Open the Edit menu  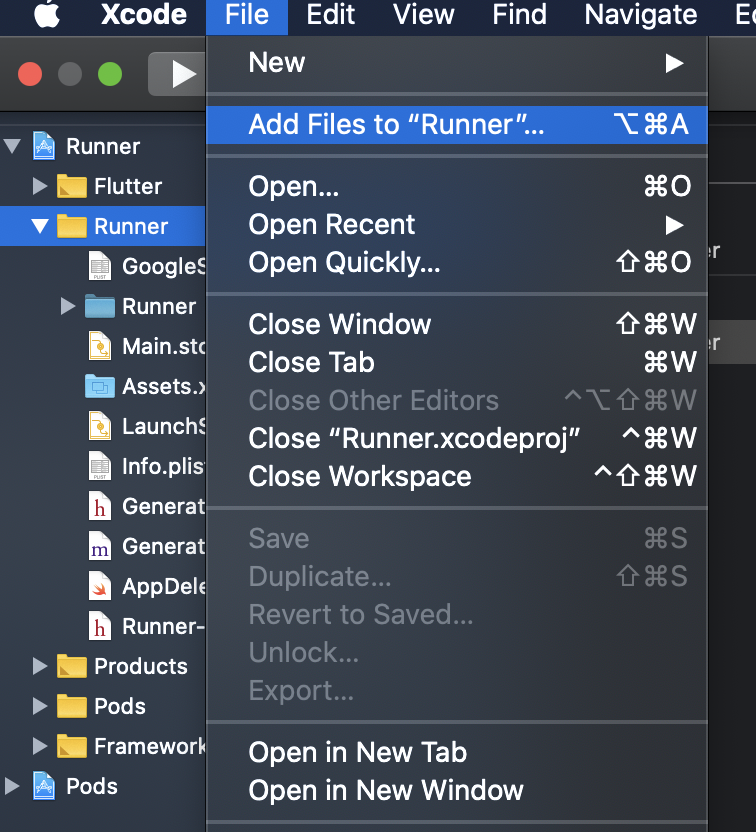click(x=331, y=14)
